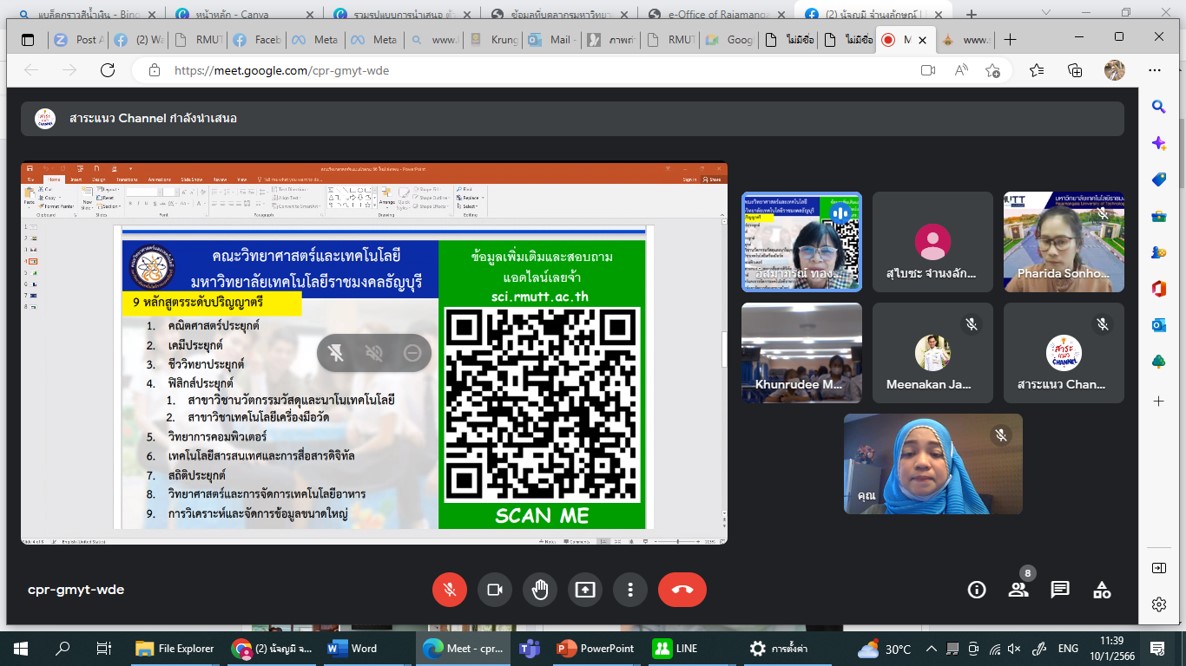The image size is (1186, 666).
Task: Open the Discover sparkle icon in Edge sidebar
Action: point(1159,143)
